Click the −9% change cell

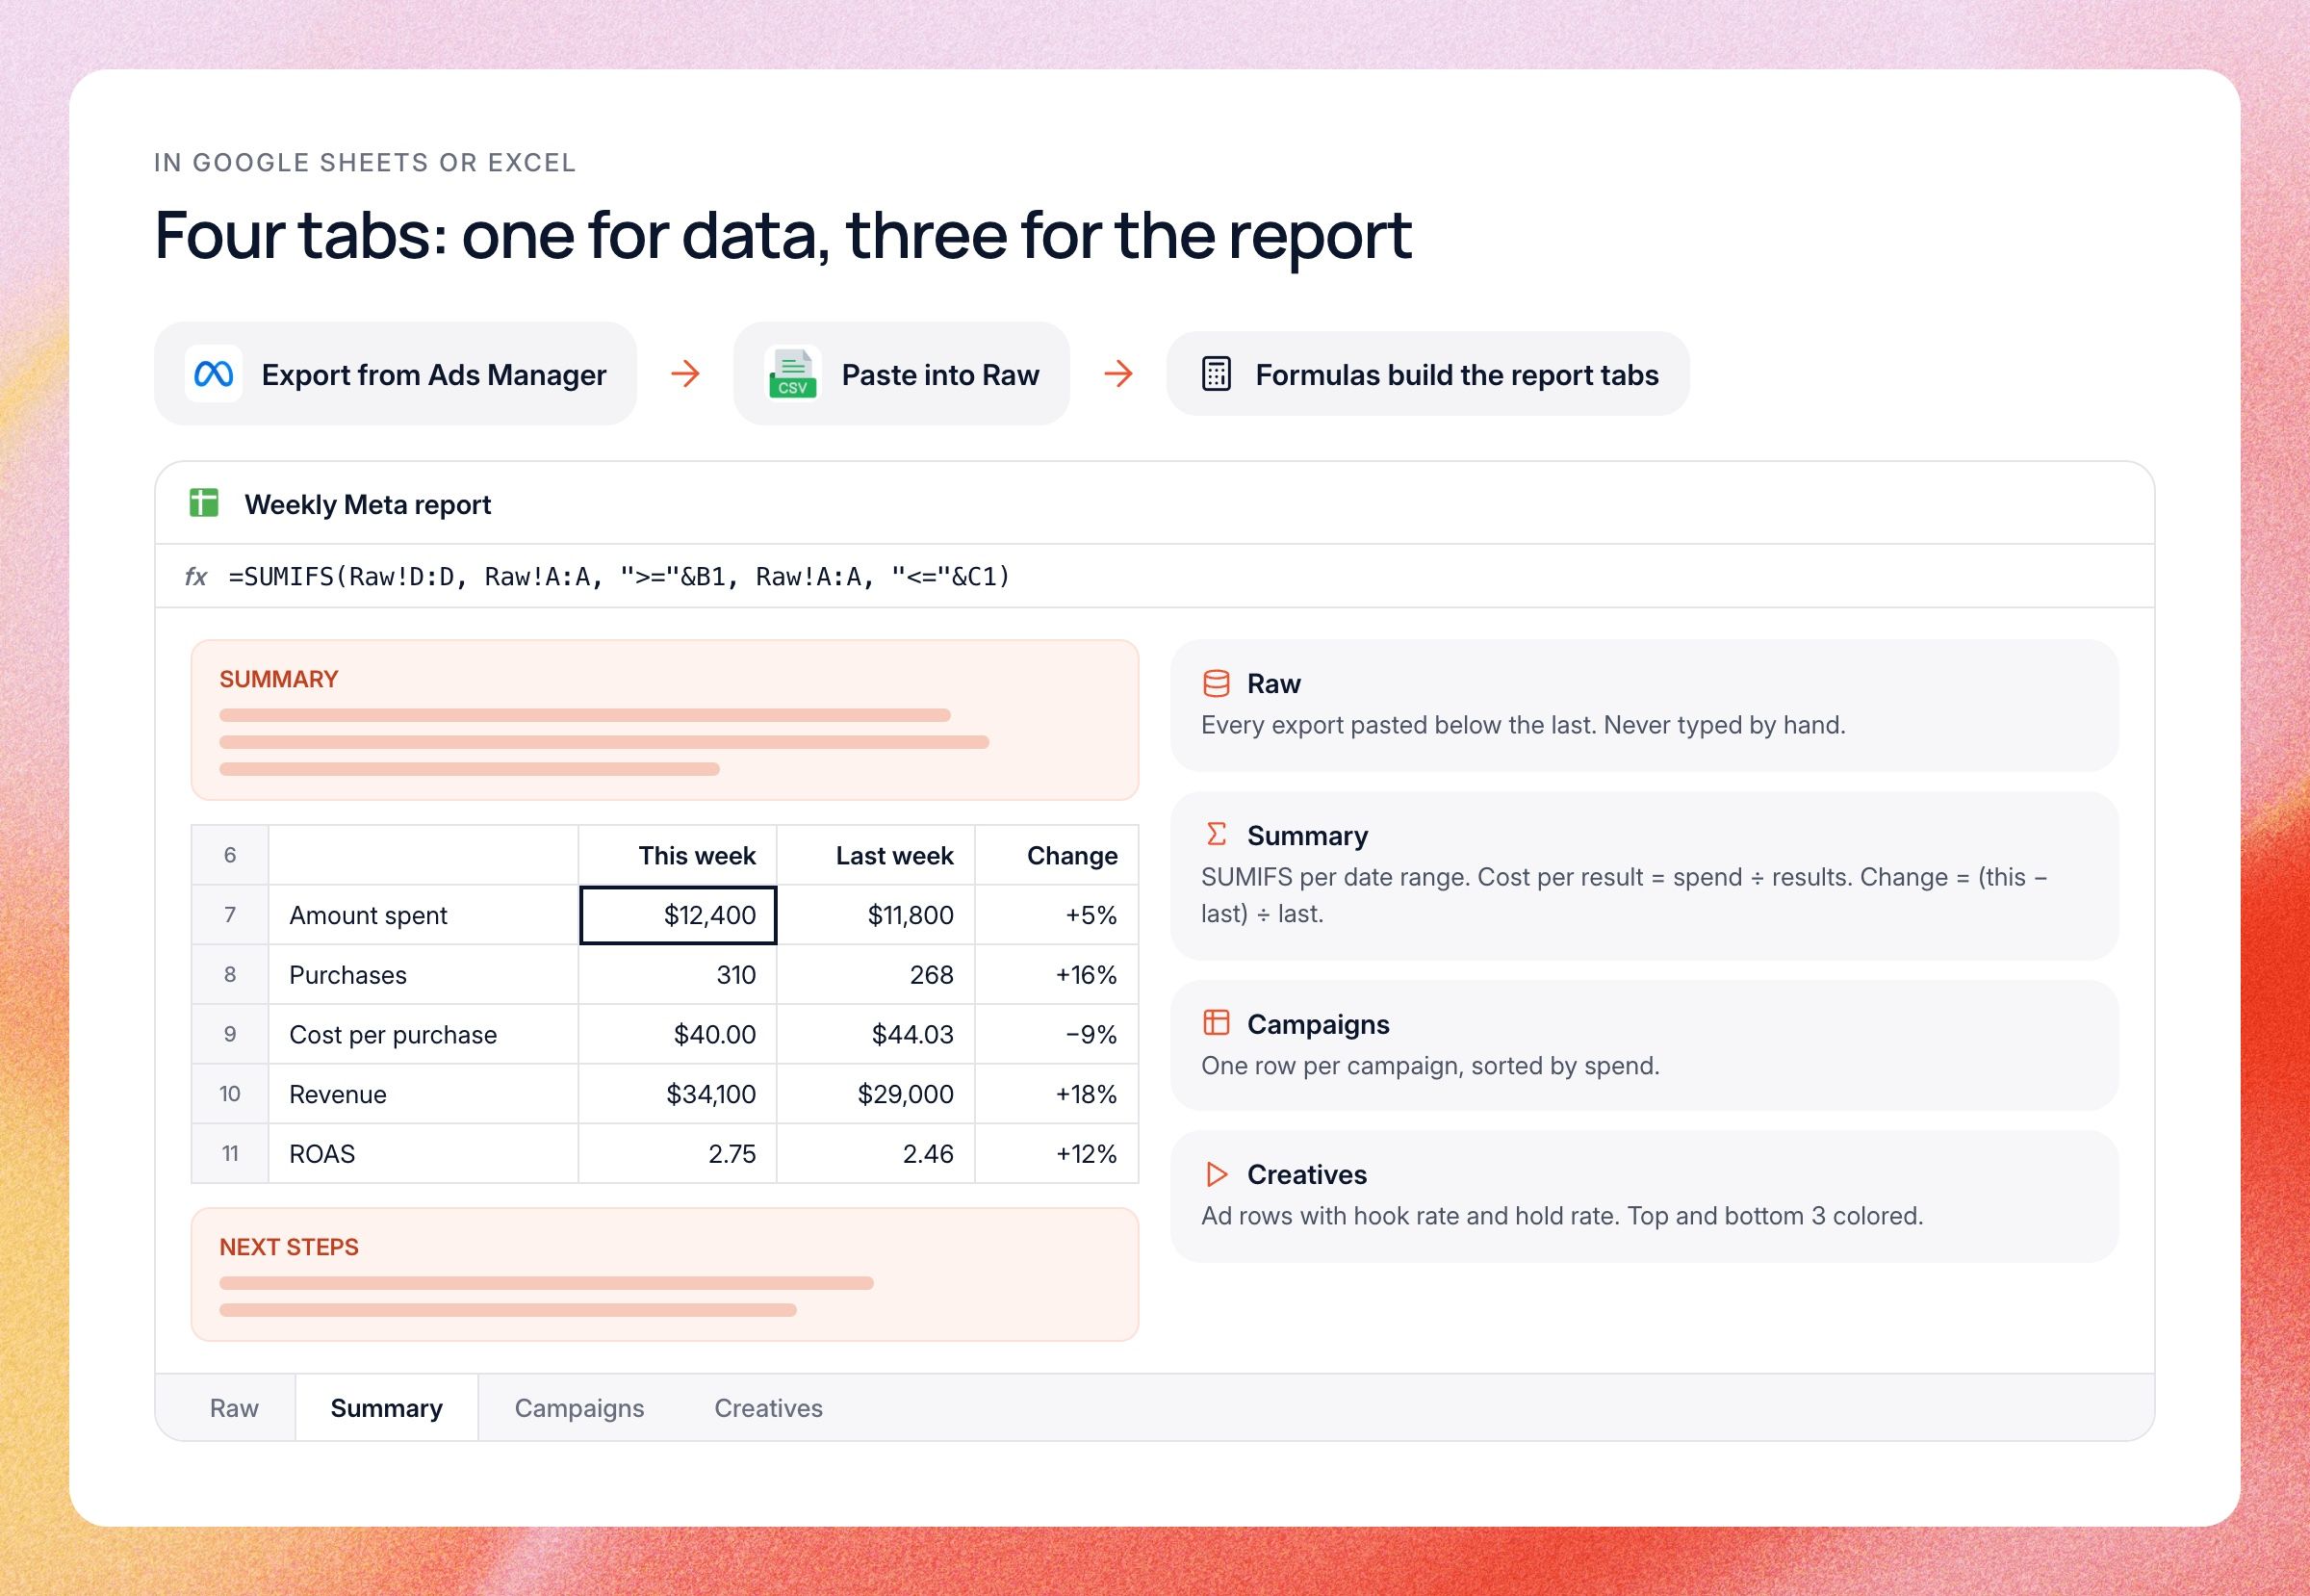click(1057, 1034)
